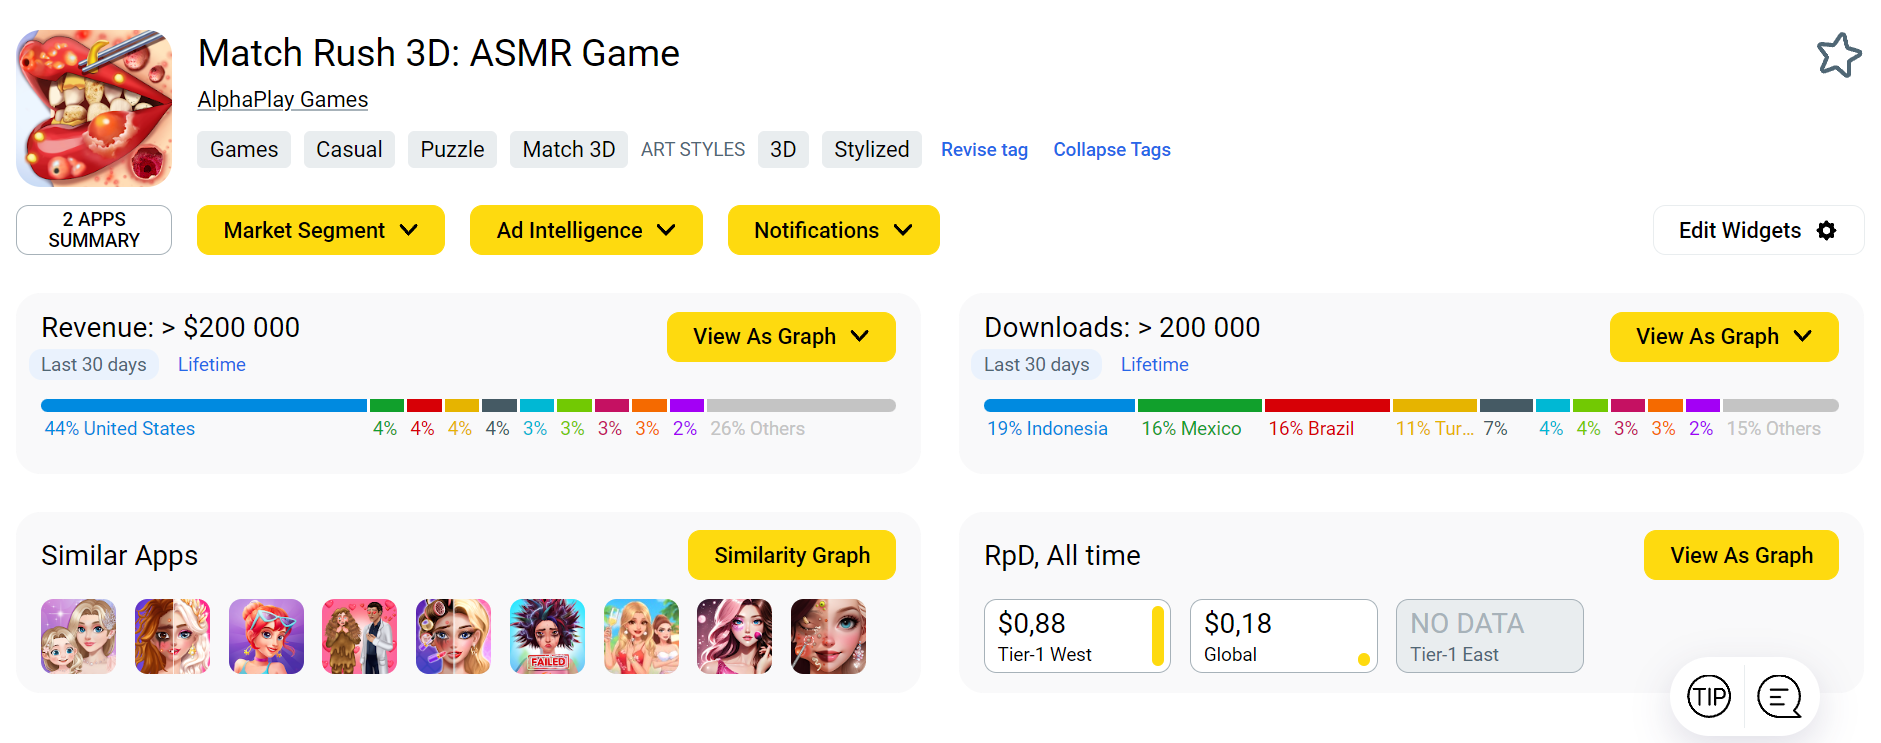Click the favorite star icon
1881x743 pixels.
coord(1838,55)
